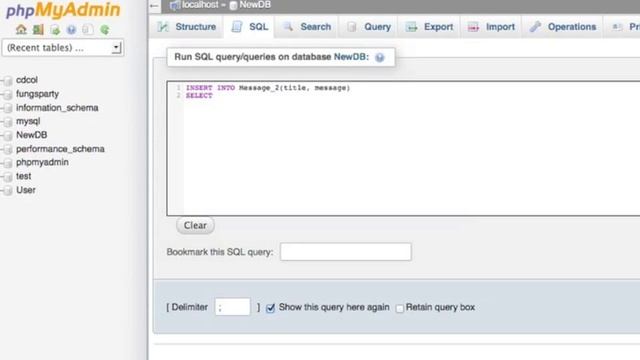This screenshot has height=360, width=640.
Task: Click the information_schema database icon
Action: (x=7, y=108)
